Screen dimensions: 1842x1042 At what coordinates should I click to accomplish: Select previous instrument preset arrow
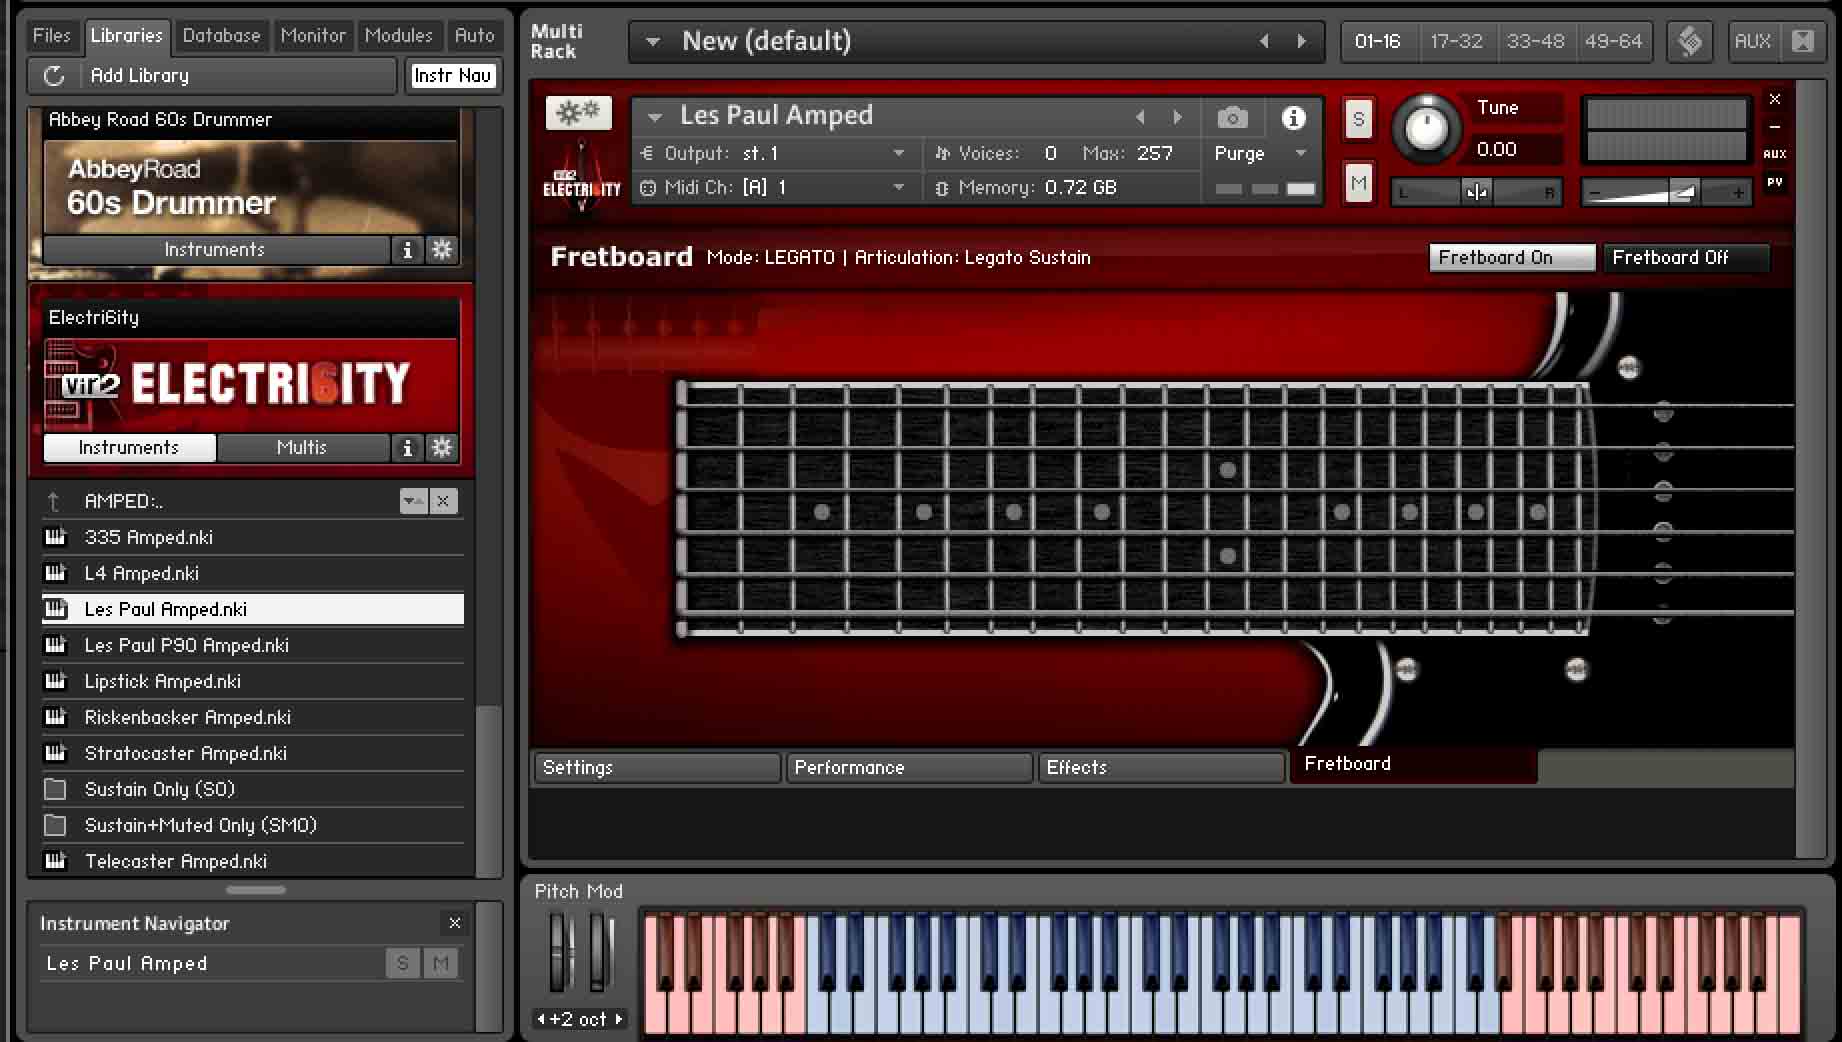pos(1140,117)
